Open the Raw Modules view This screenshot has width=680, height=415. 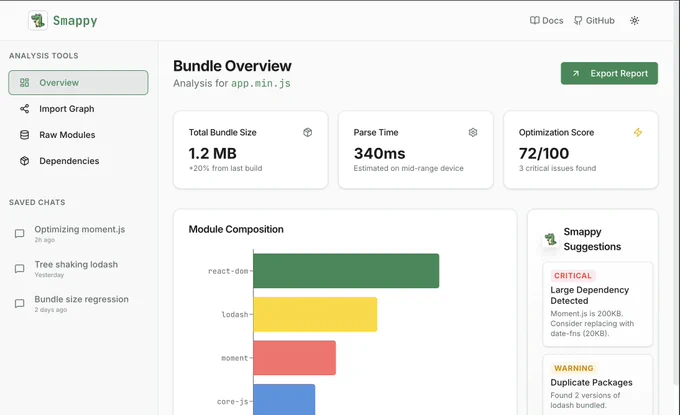click(78, 135)
